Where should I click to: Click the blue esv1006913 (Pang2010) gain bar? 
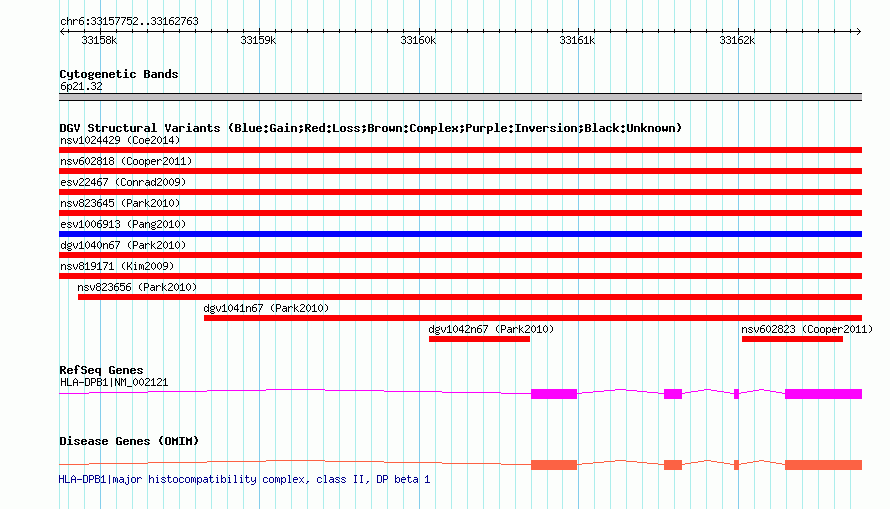point(460,234)
